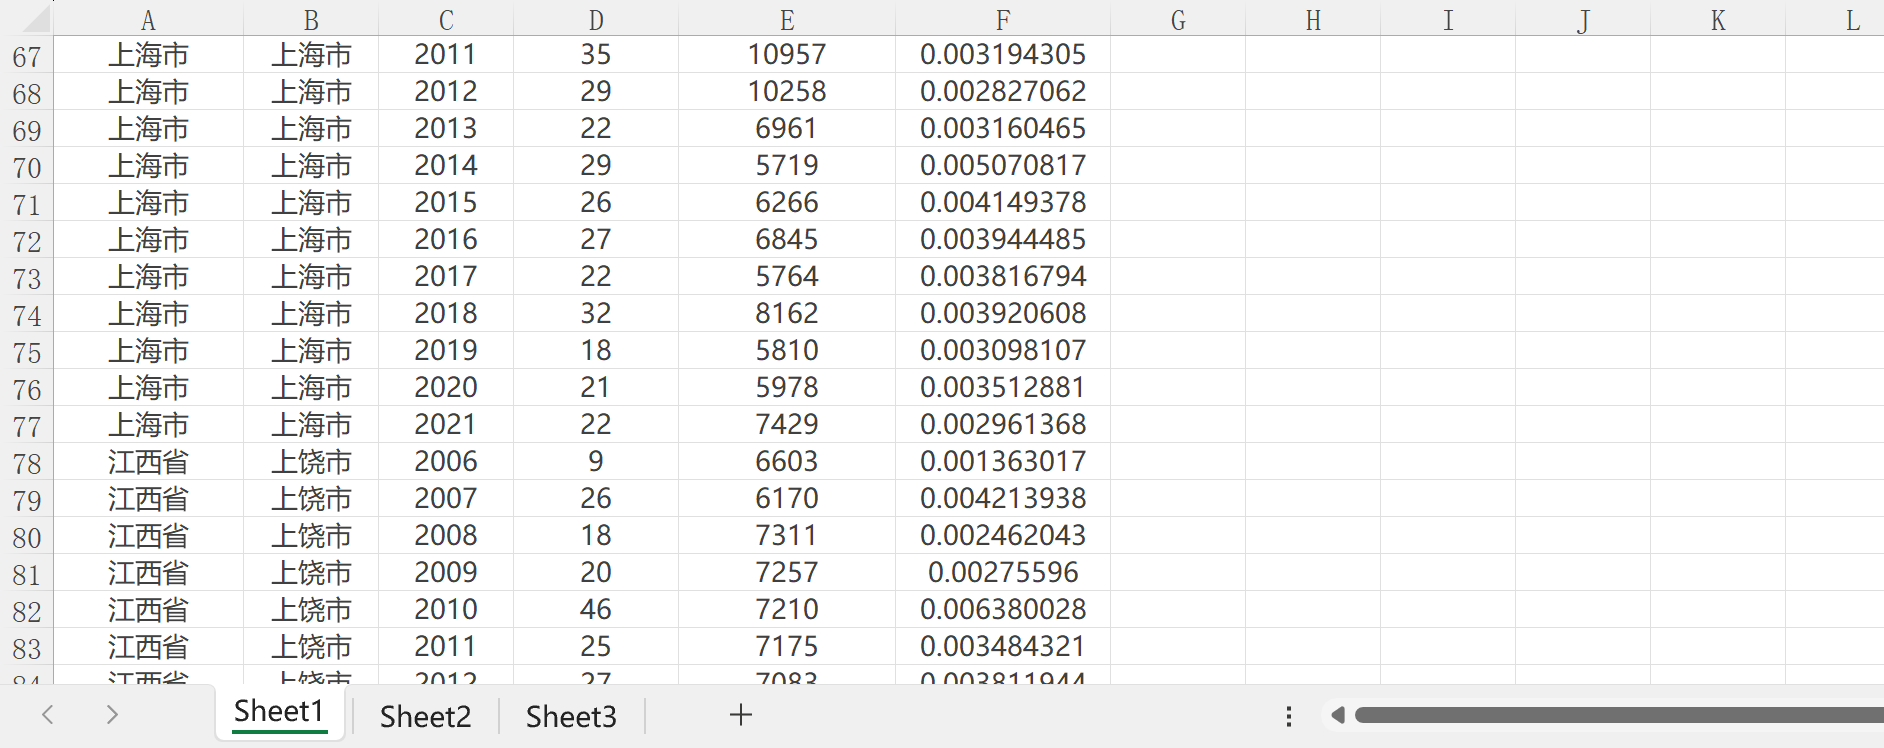Click 上饶市 cell in row 79
This screenshot has width=1884, height=748.
tap(311, 498)
